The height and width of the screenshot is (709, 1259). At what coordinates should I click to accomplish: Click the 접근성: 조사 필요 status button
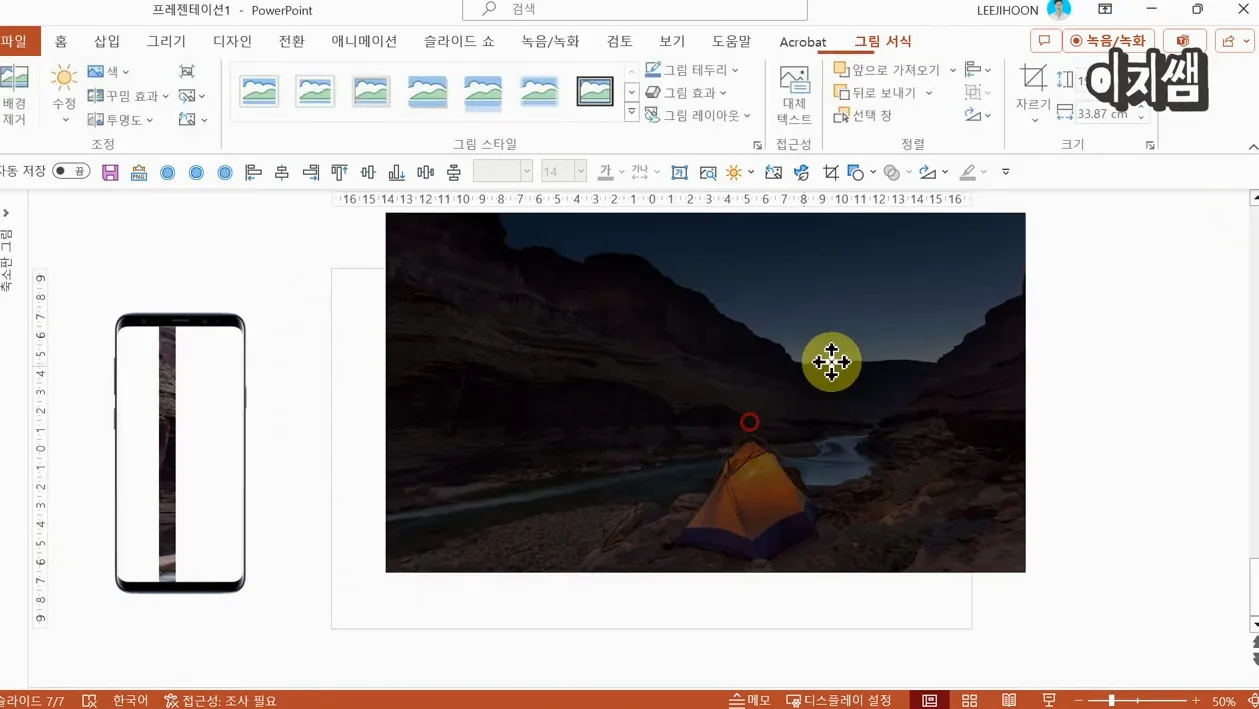click(x=220, y=700)
